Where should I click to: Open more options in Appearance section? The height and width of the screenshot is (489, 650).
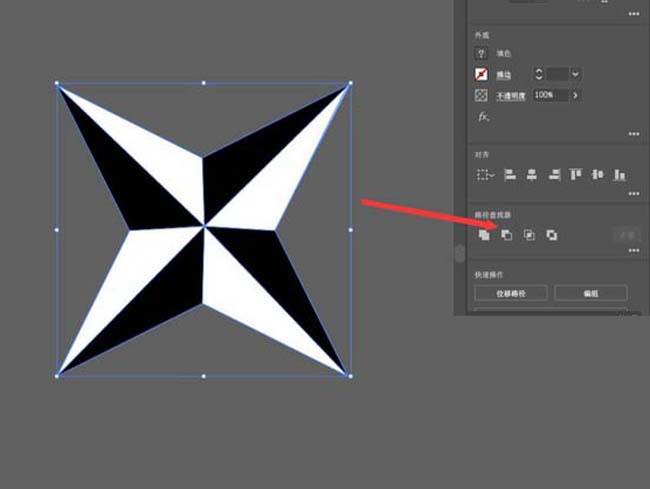[634, 134]
